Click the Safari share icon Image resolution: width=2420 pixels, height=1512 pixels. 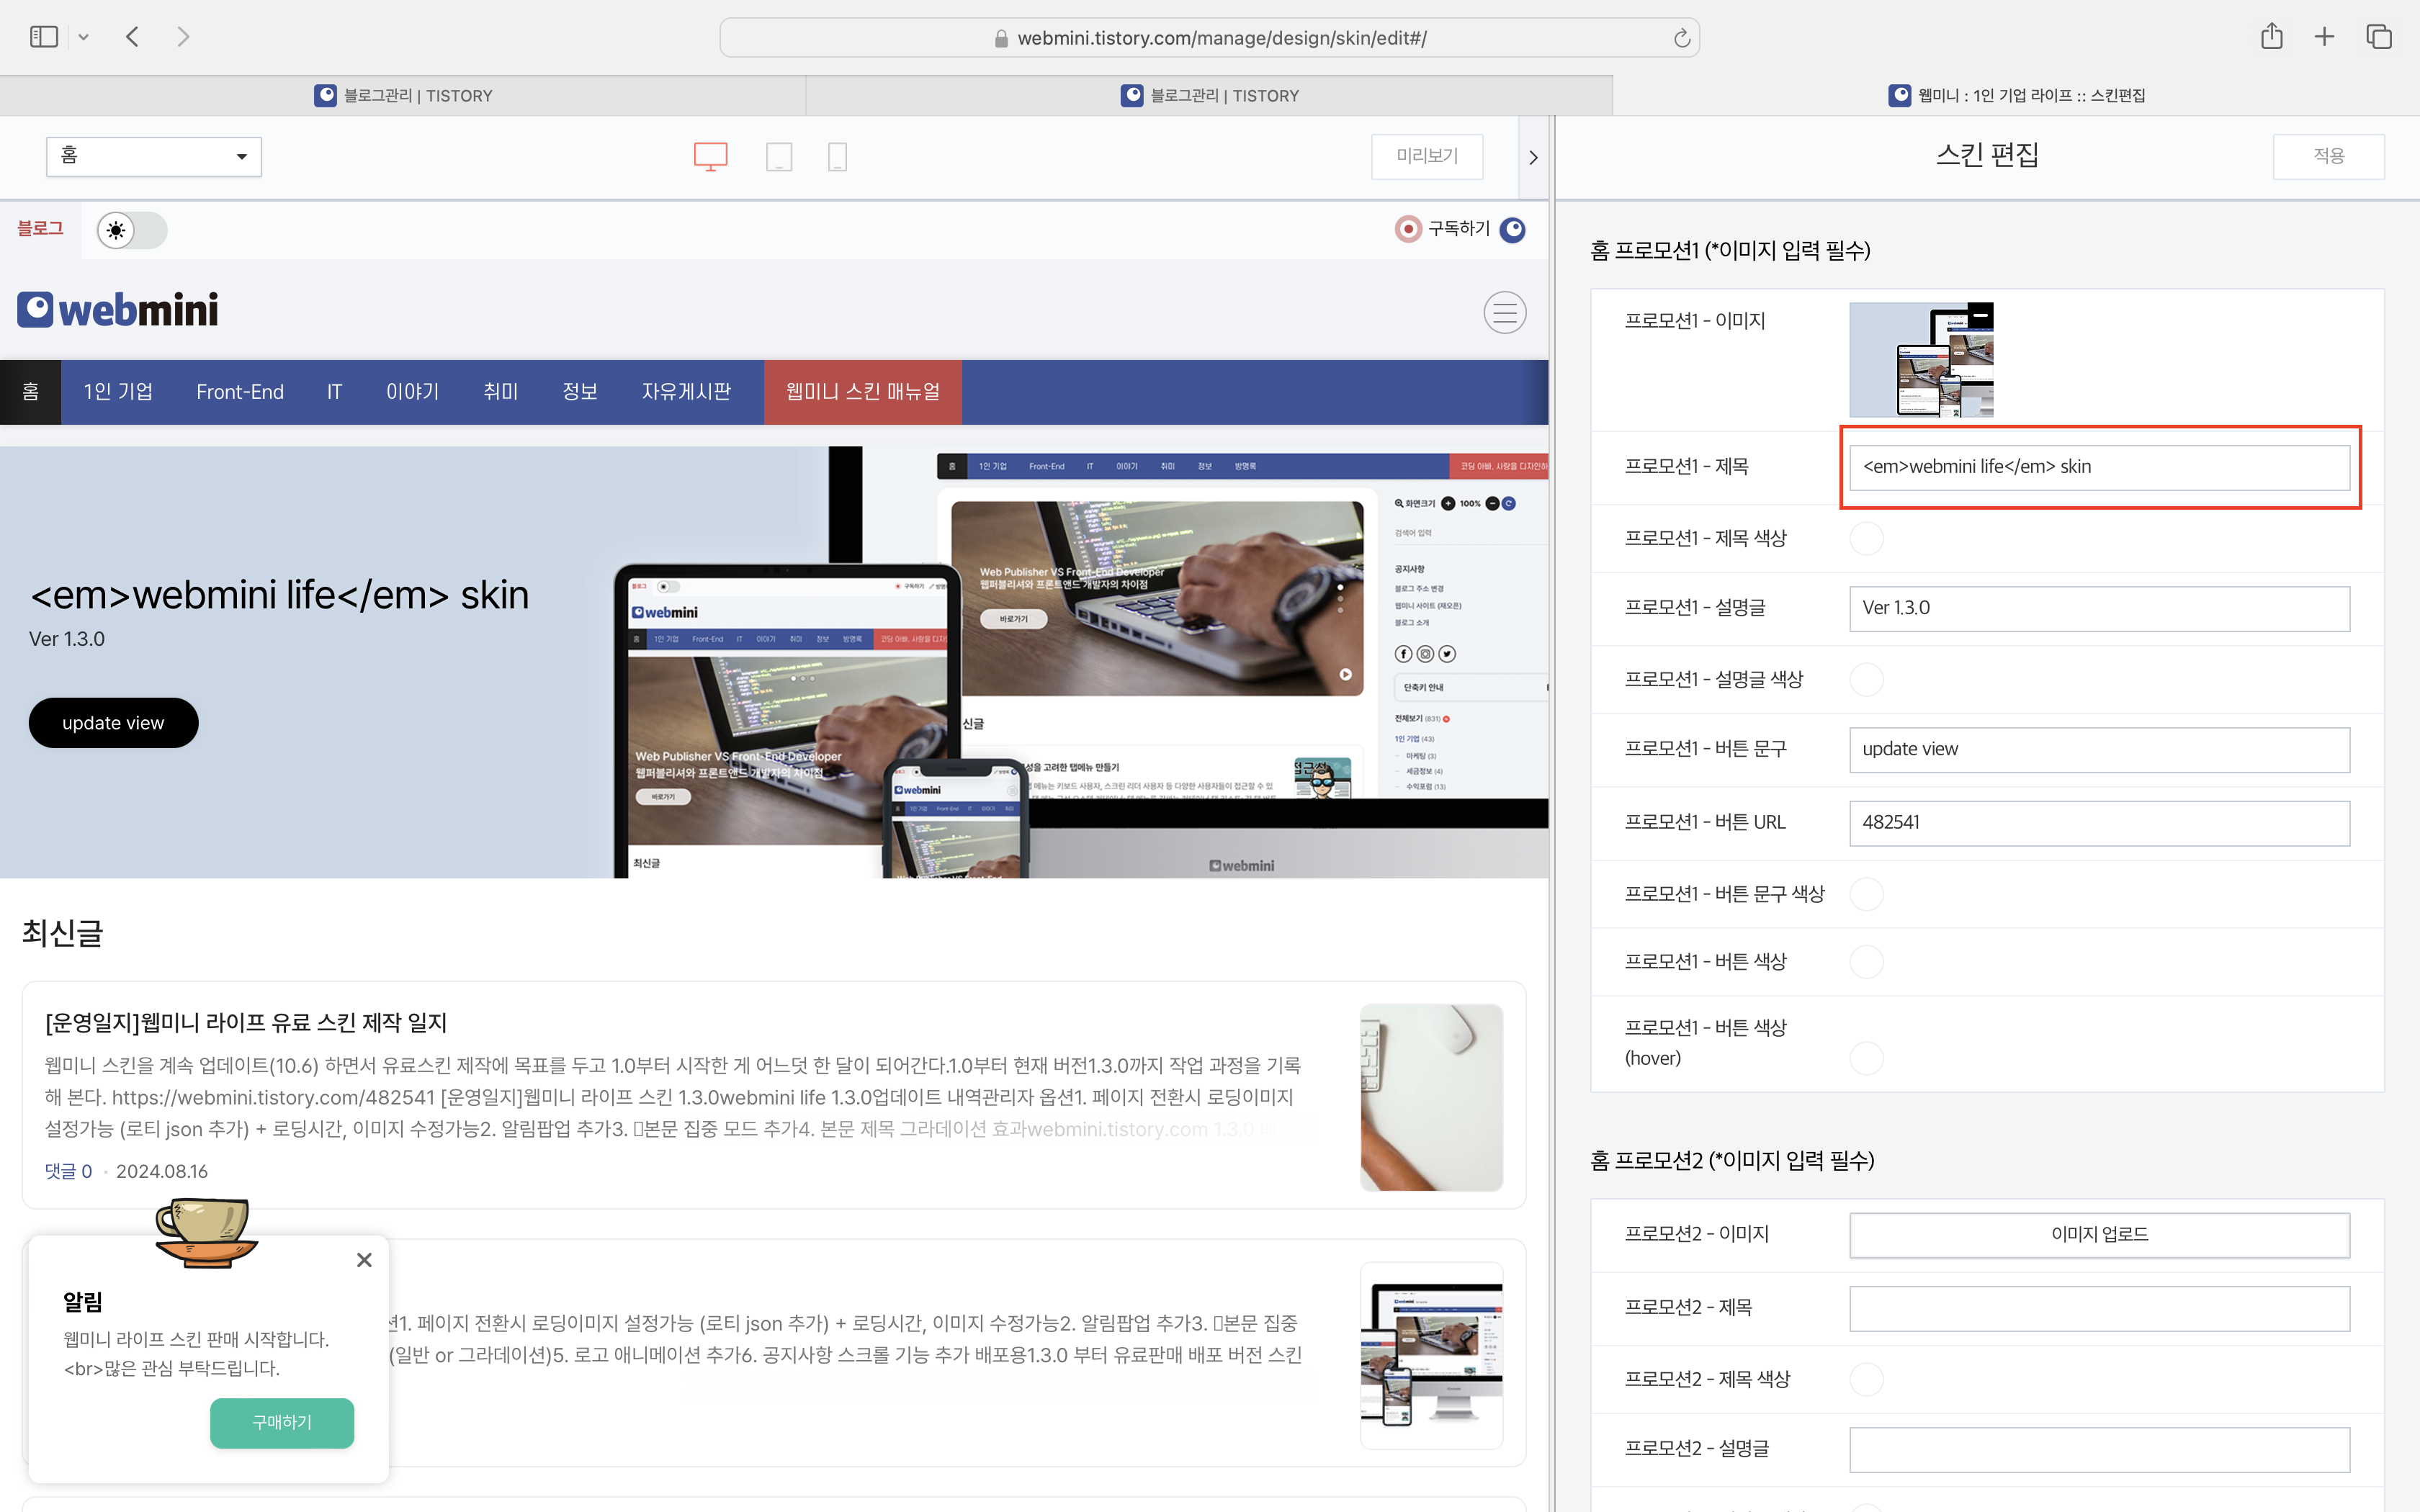tap(2271, 37)
